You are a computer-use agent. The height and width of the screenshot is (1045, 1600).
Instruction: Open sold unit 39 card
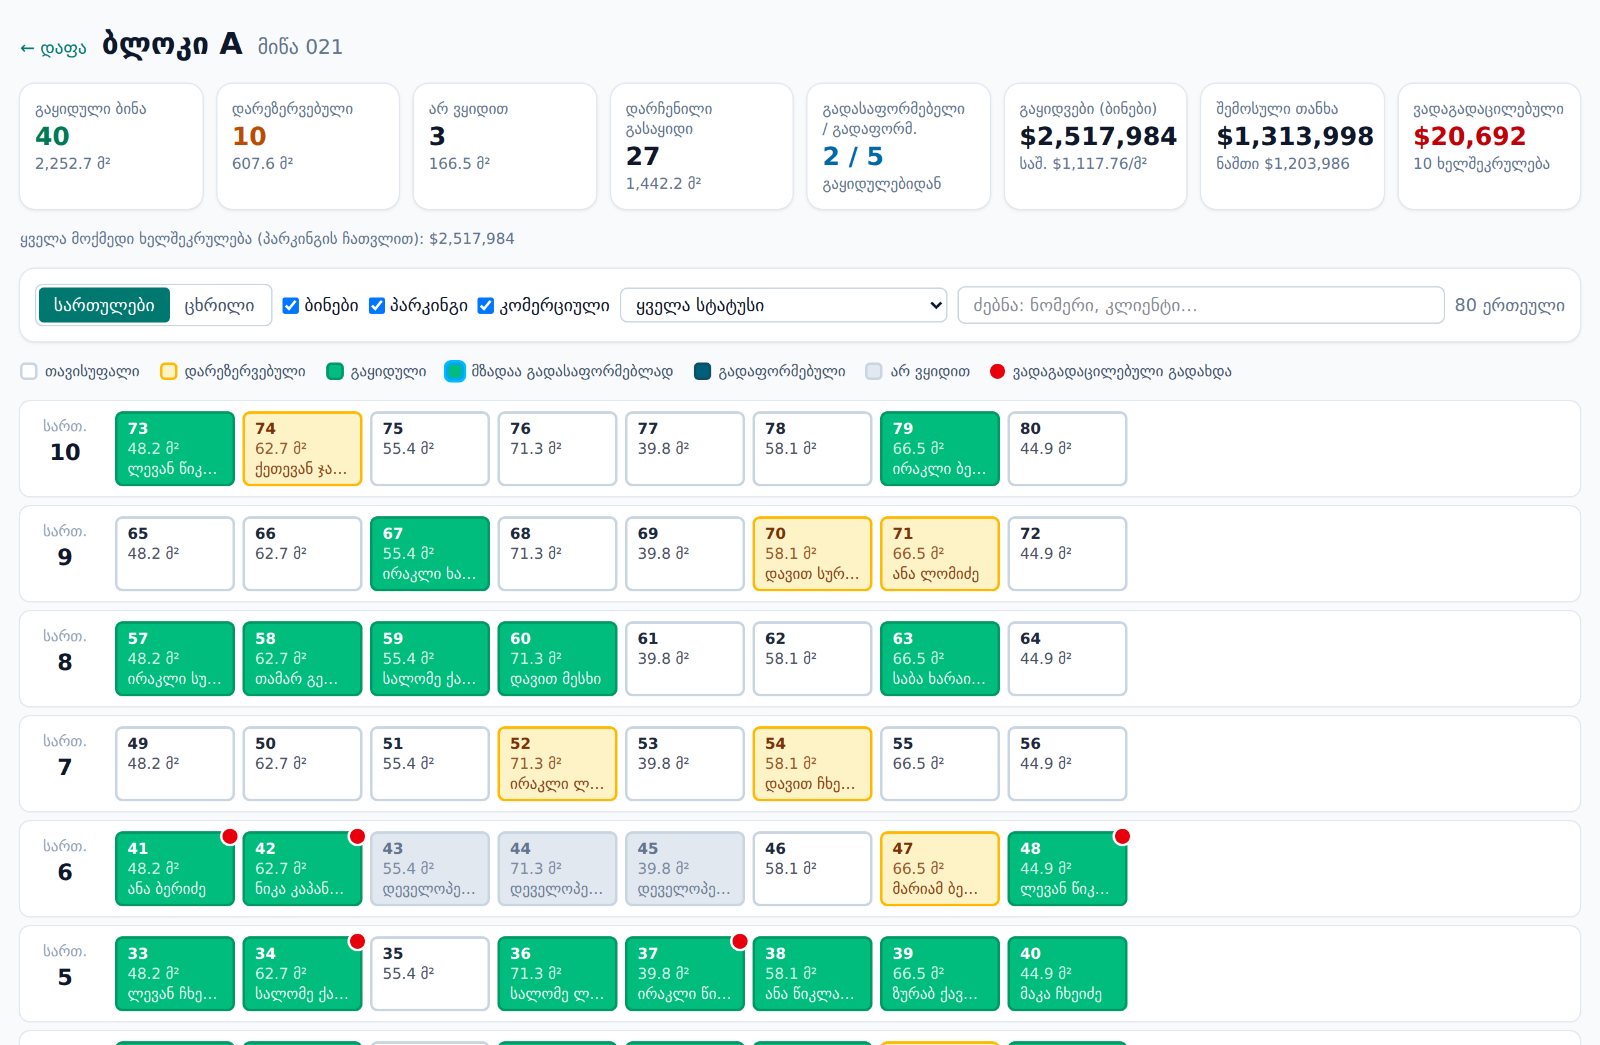pyautogui.click(x=940, y=974)
